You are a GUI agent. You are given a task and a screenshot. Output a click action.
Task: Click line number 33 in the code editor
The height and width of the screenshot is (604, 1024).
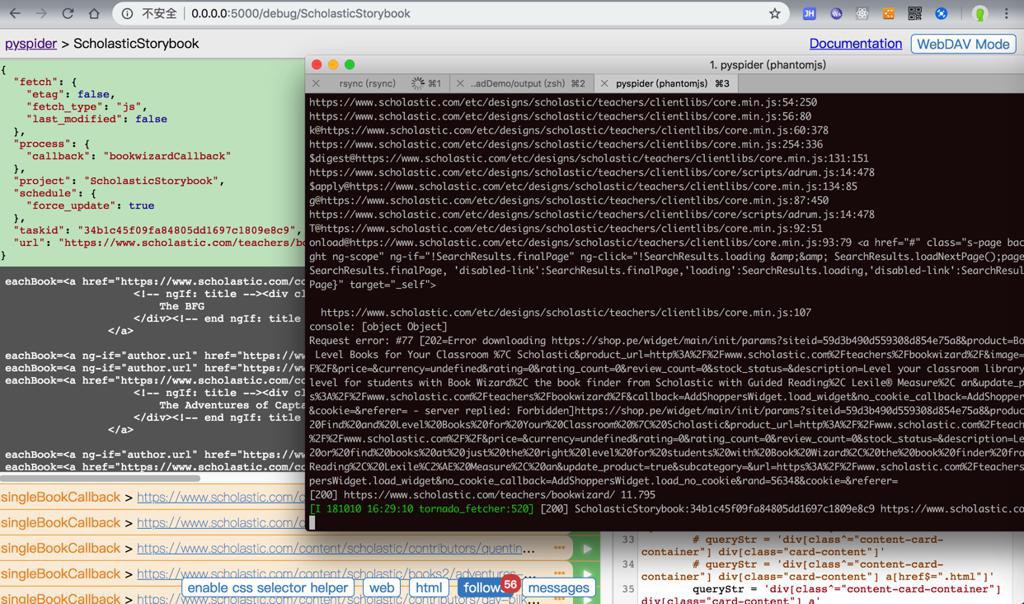628,539
